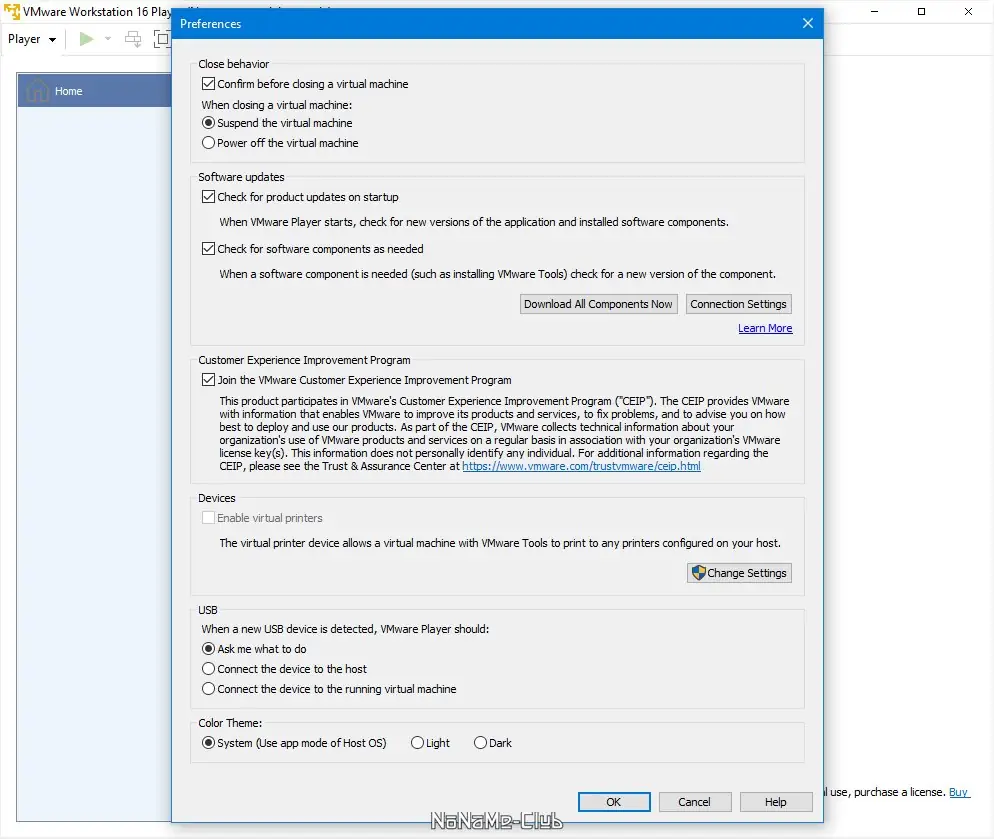This screenshot has height=839, width=994.
Task: Toggle Confirm before closing a virtual machine
Action: (x=208, y=84)
